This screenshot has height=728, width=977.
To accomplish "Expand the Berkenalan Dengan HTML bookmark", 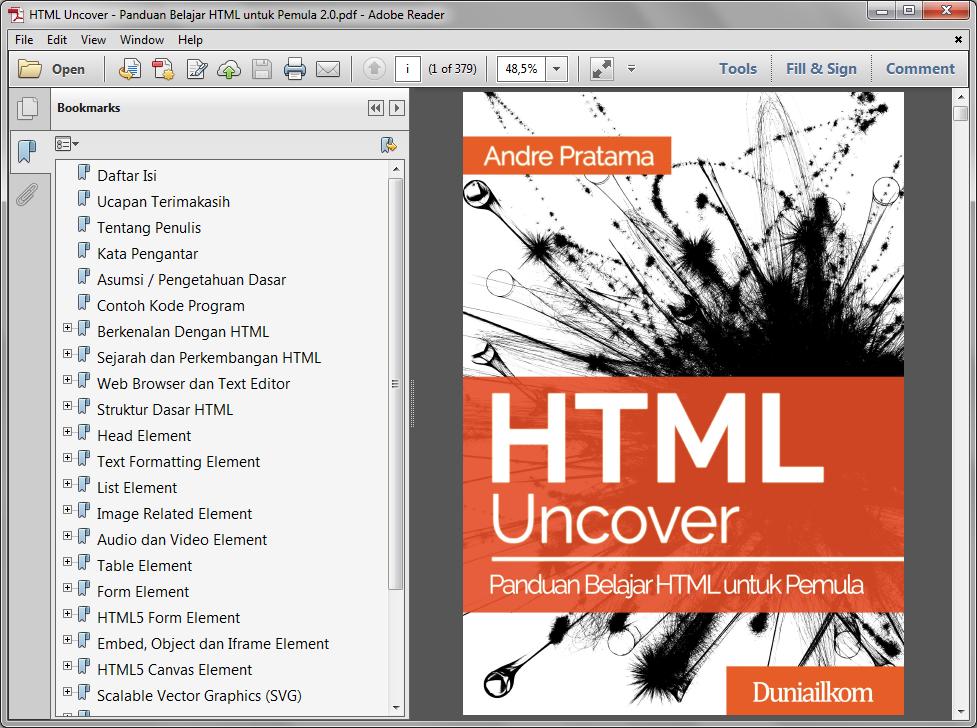I will click(67, 327).
